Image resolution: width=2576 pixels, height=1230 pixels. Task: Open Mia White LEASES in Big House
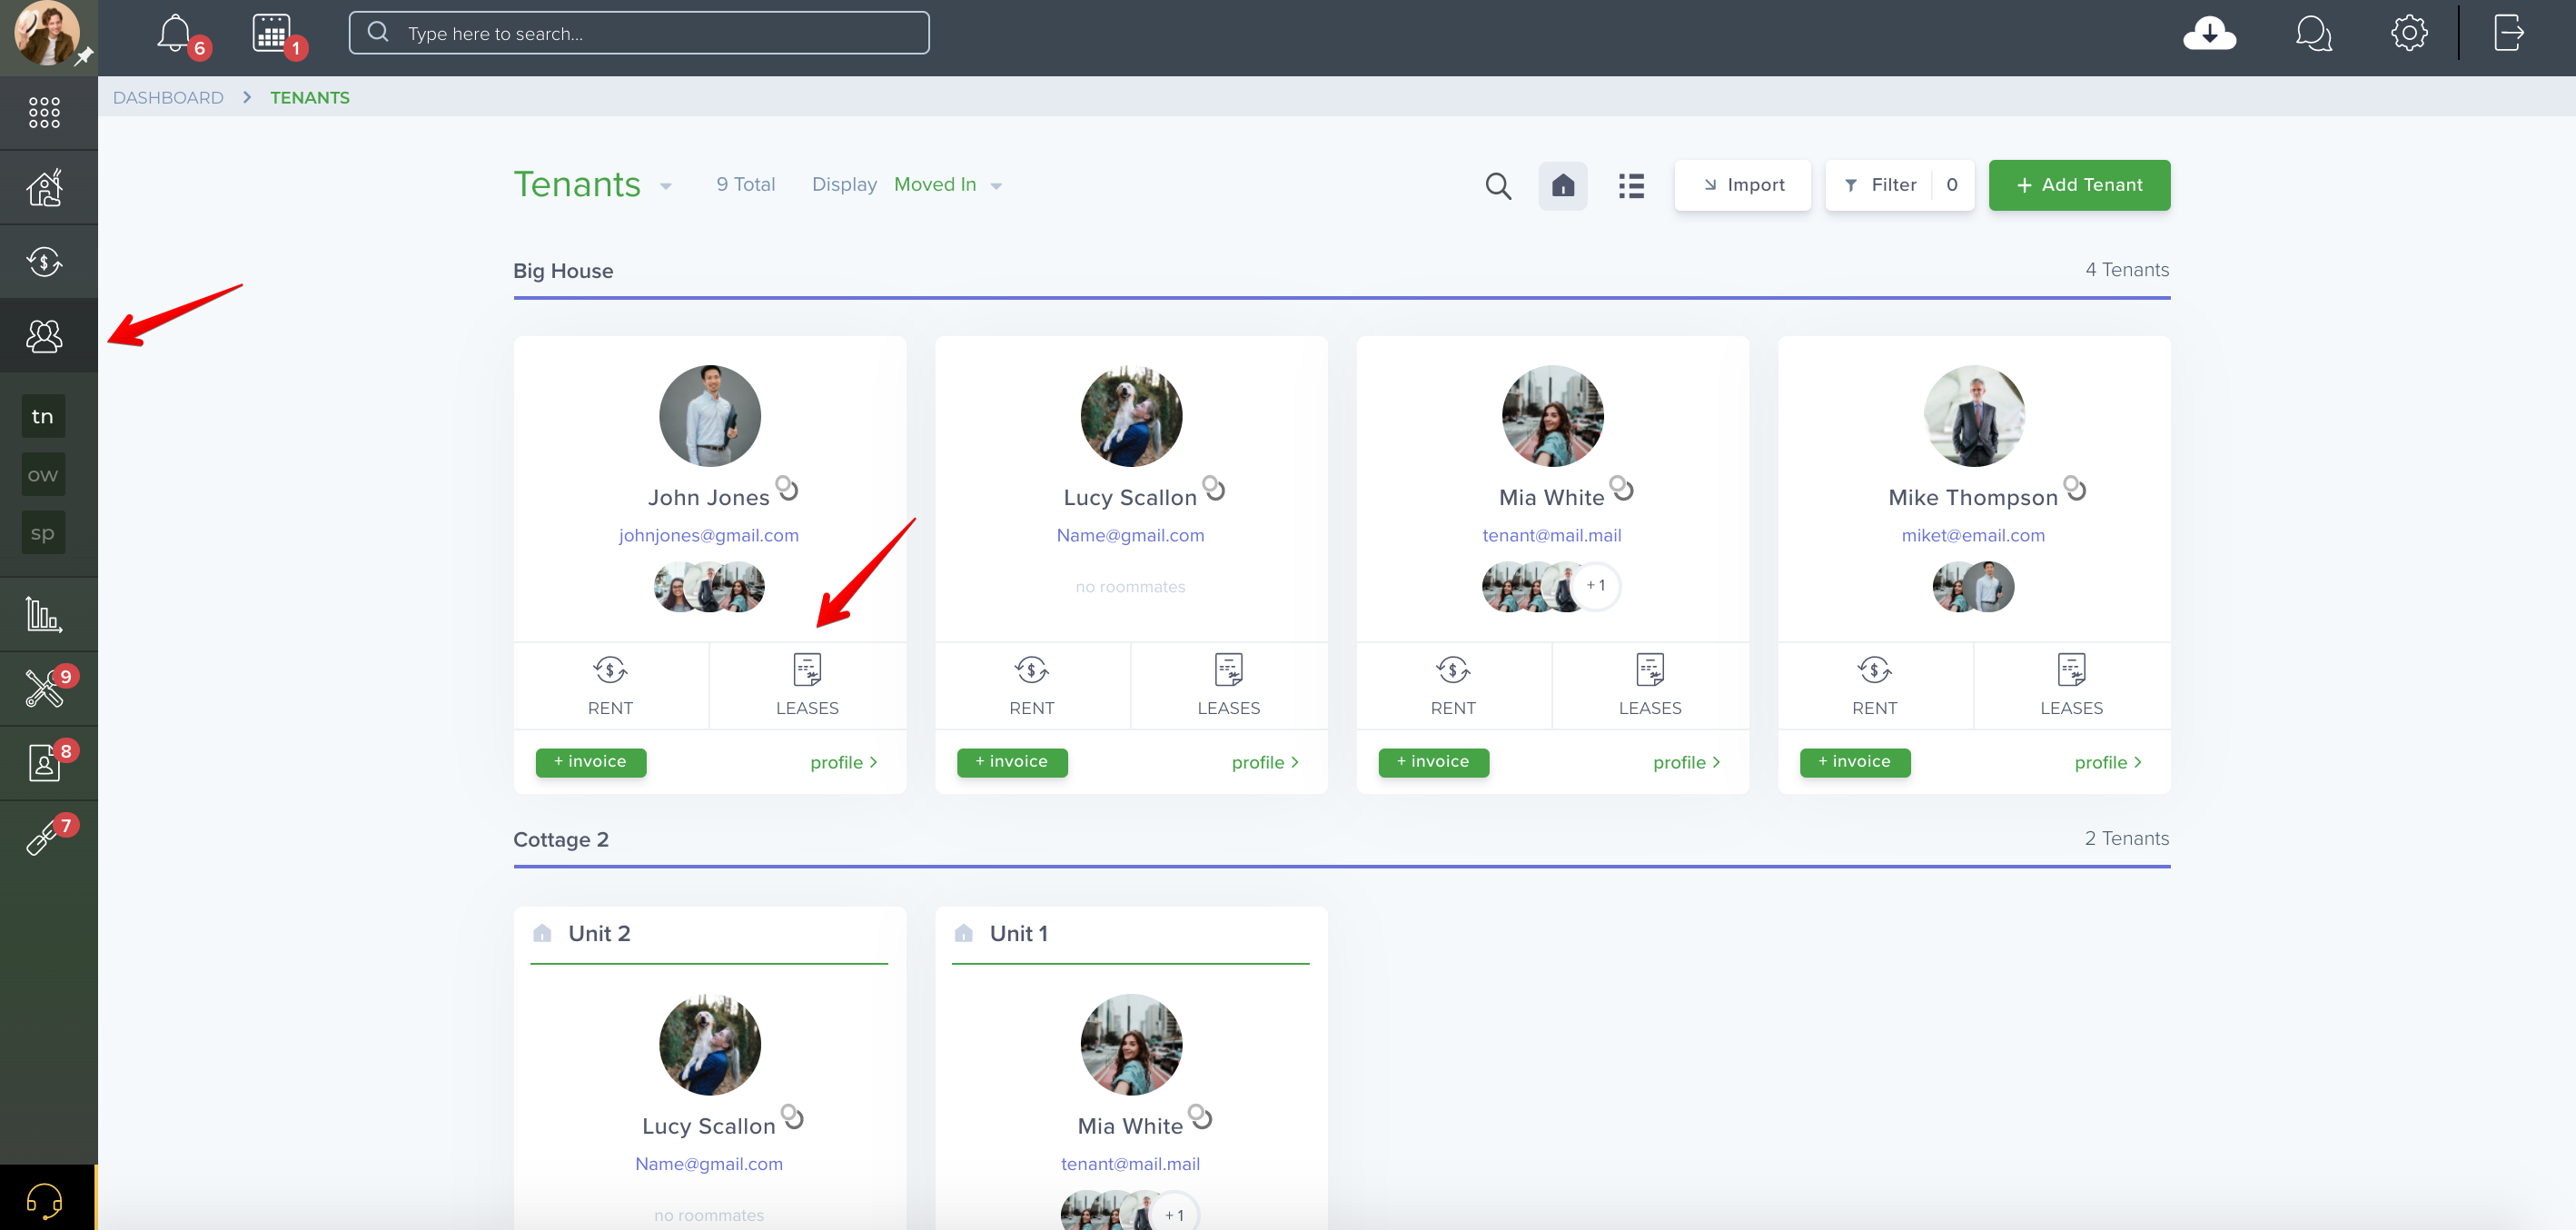[1650, 685]
